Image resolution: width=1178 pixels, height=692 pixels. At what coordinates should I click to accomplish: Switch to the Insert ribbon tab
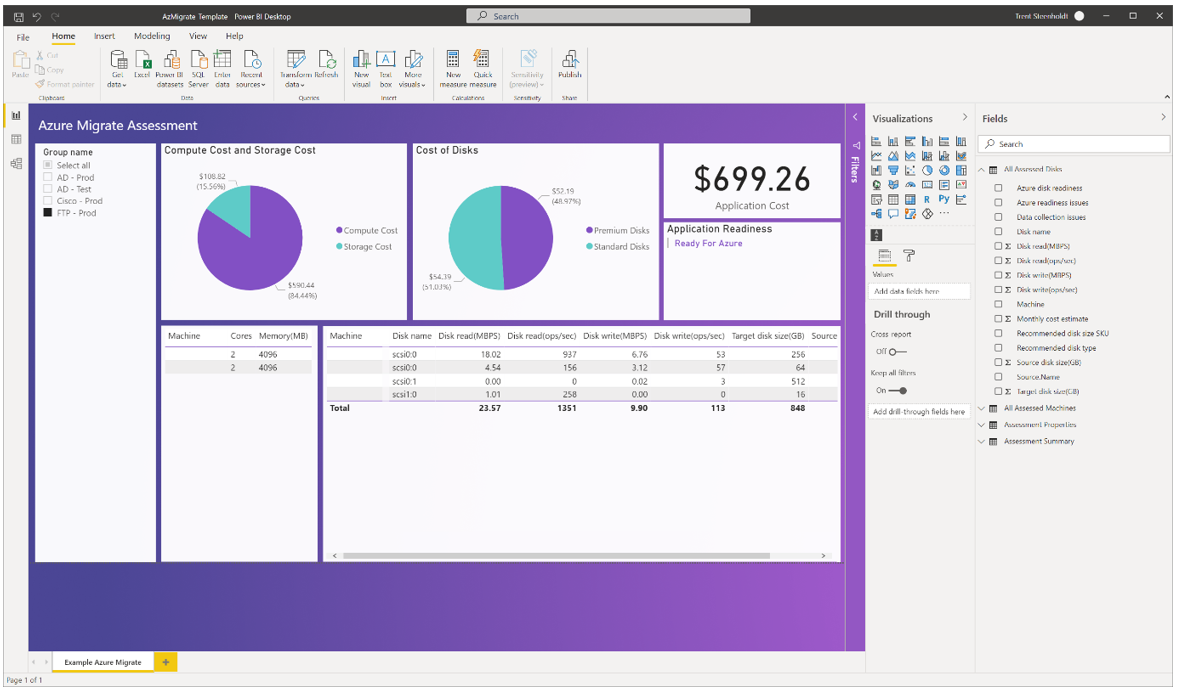pyautogui.click(x=104, y=36)
